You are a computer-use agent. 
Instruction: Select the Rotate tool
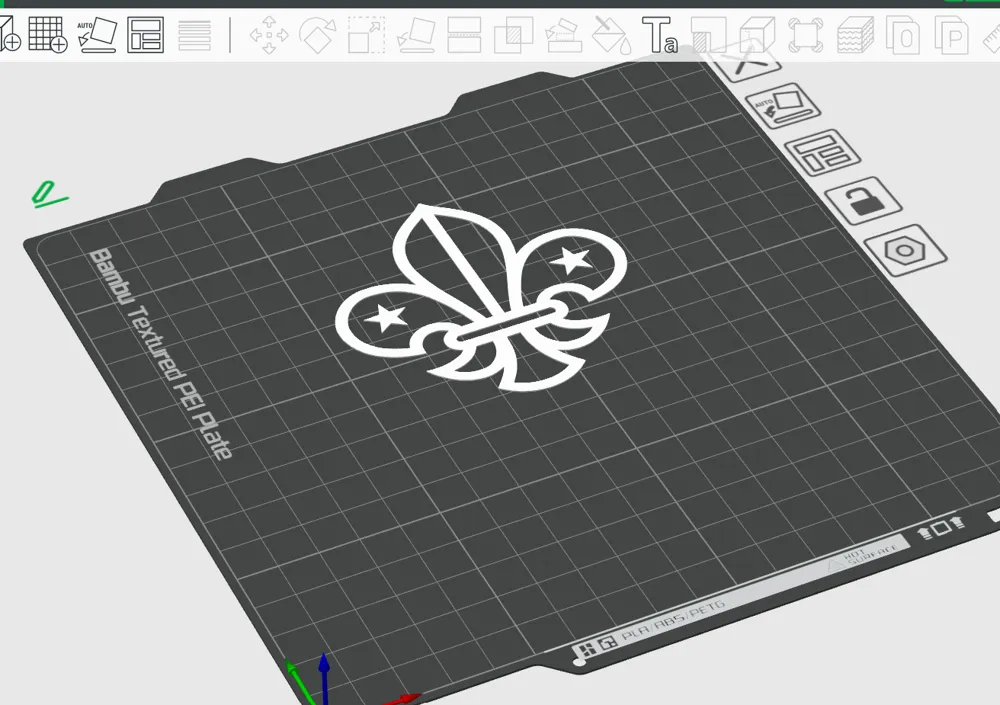pyautogui.click(x=318, y=35)
